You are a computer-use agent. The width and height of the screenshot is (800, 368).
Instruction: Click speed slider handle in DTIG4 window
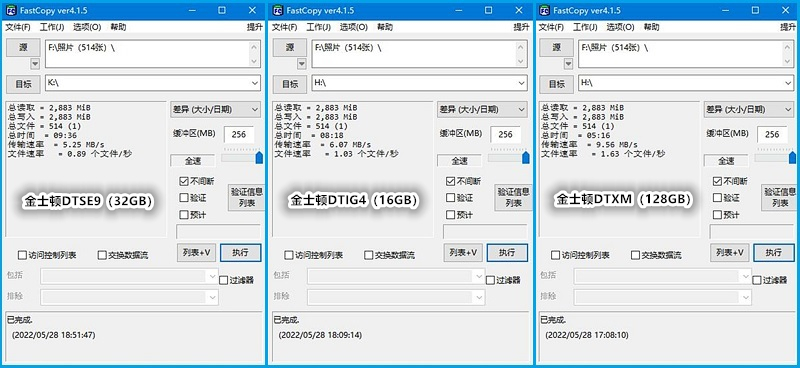[526, 157]
